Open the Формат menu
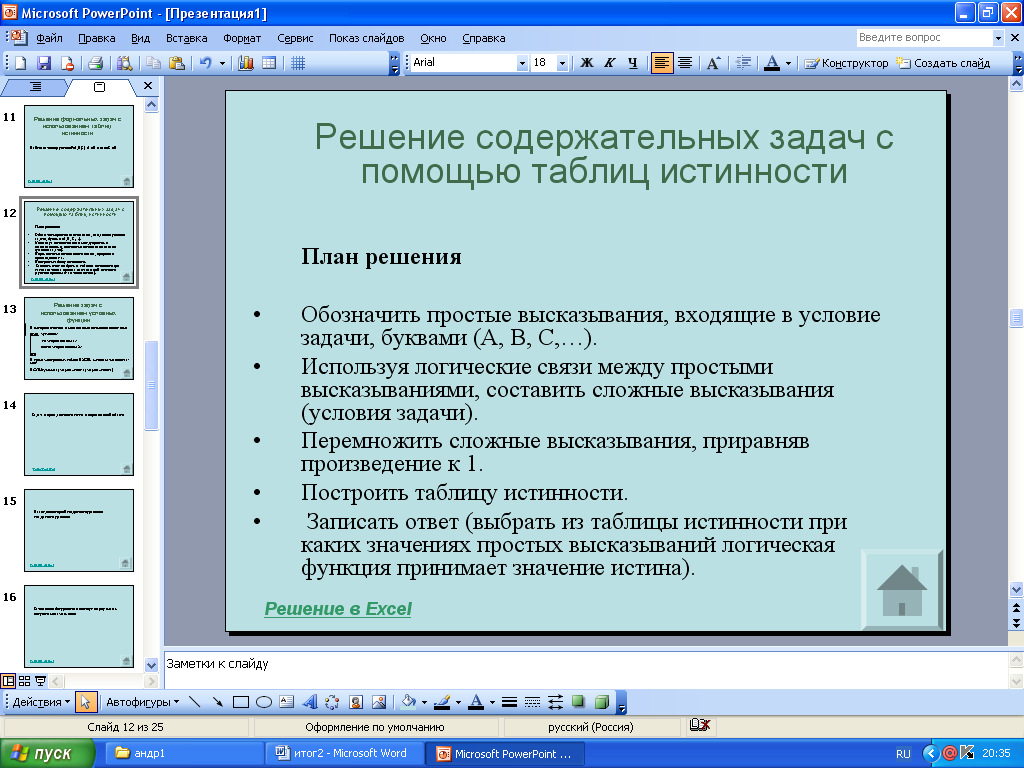The image size is (1024, 768). point(242,38)
